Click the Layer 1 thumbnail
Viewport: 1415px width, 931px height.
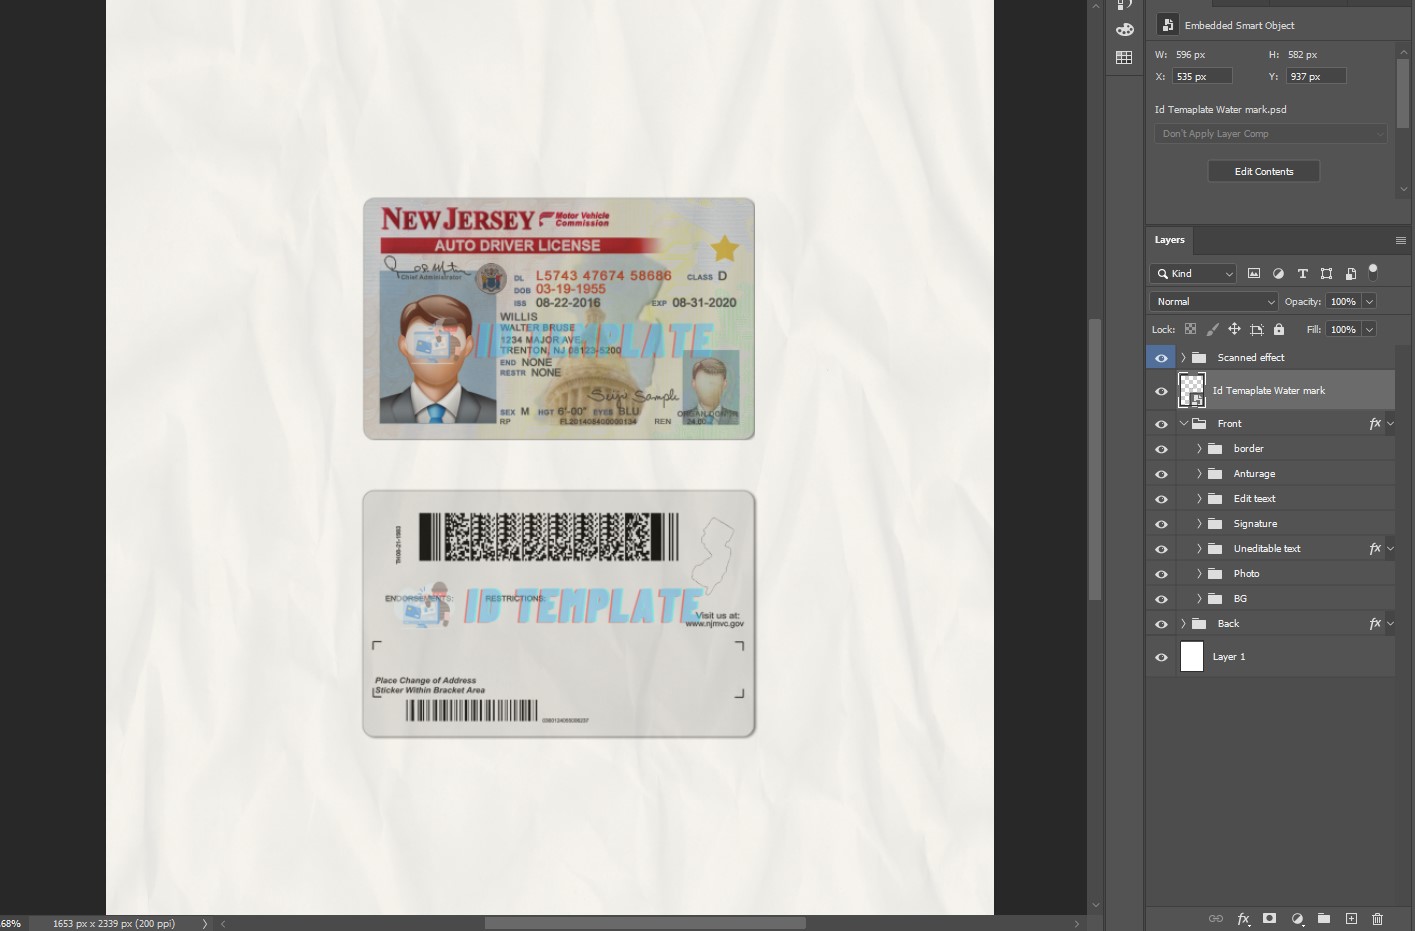pos(1192,656)
